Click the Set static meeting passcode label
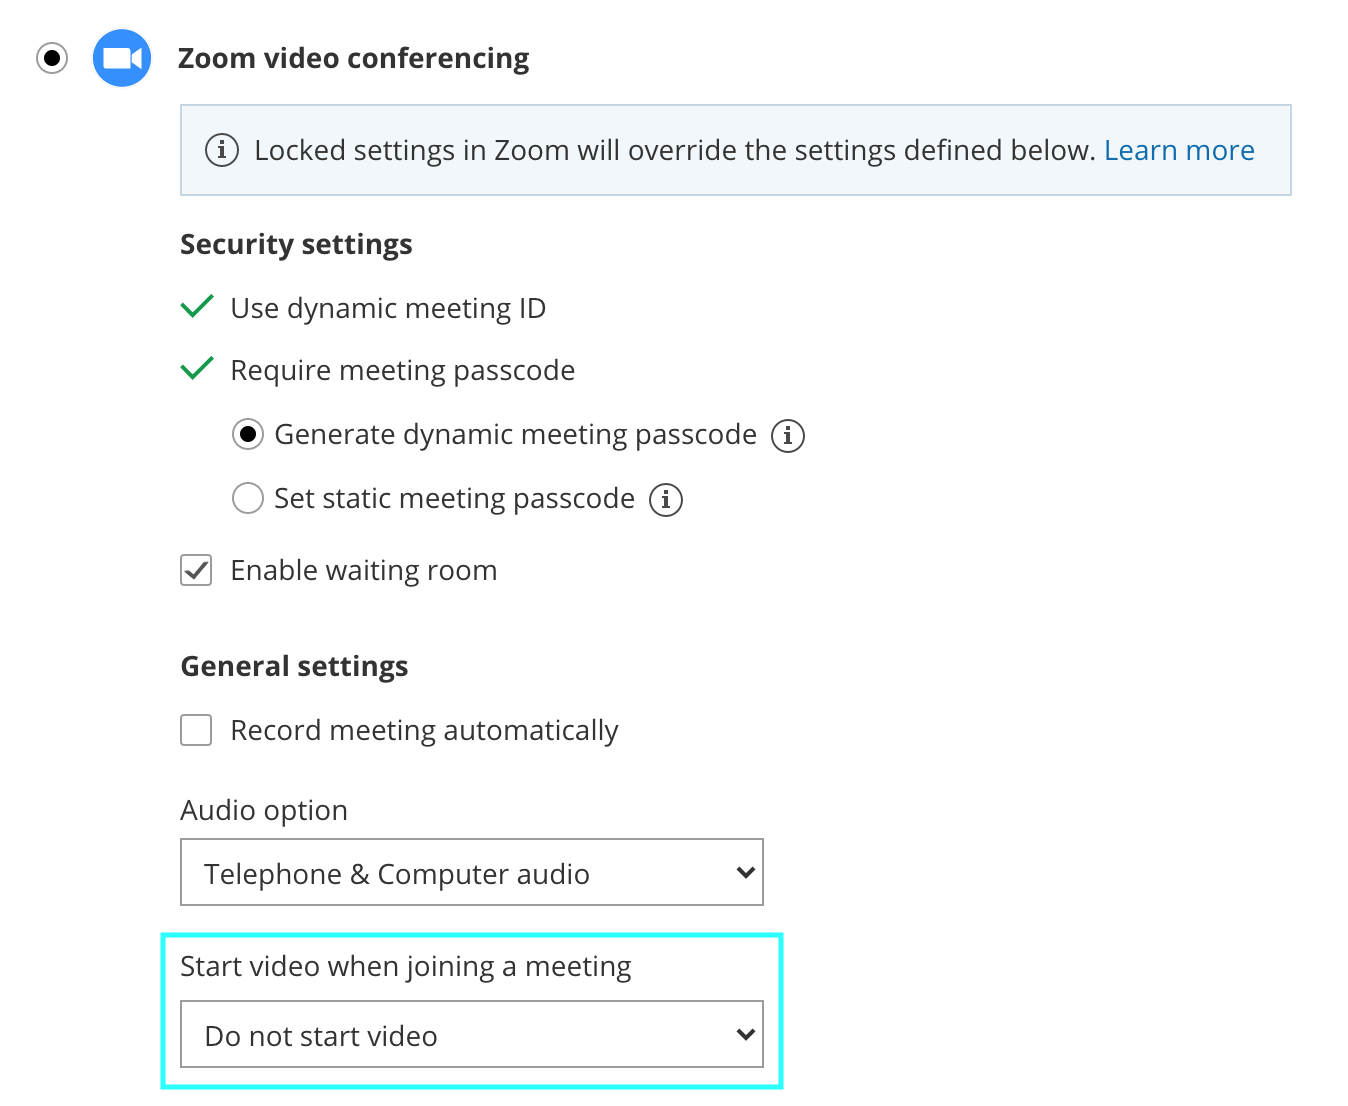This screenshot has height=1106, width=1348. point(454,498)
